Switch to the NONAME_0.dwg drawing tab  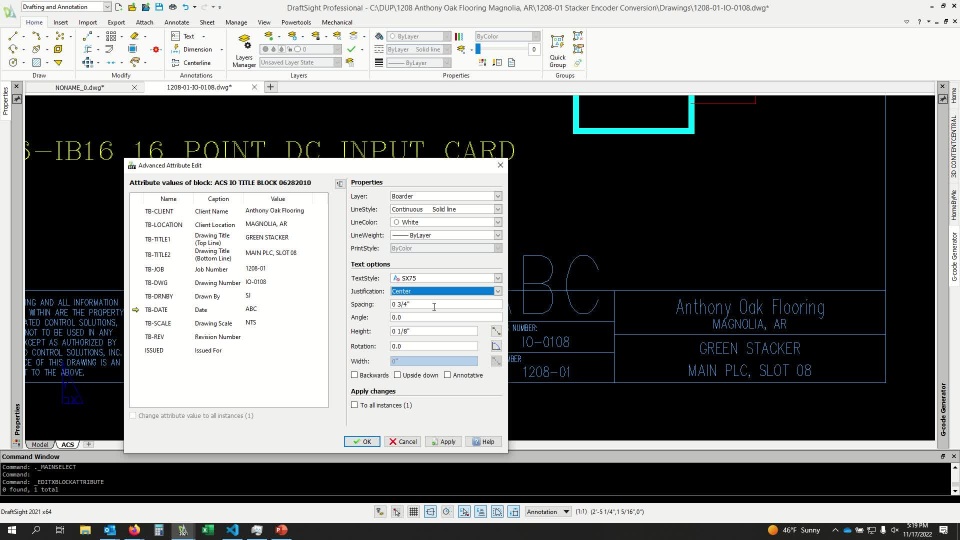point(80,87)
